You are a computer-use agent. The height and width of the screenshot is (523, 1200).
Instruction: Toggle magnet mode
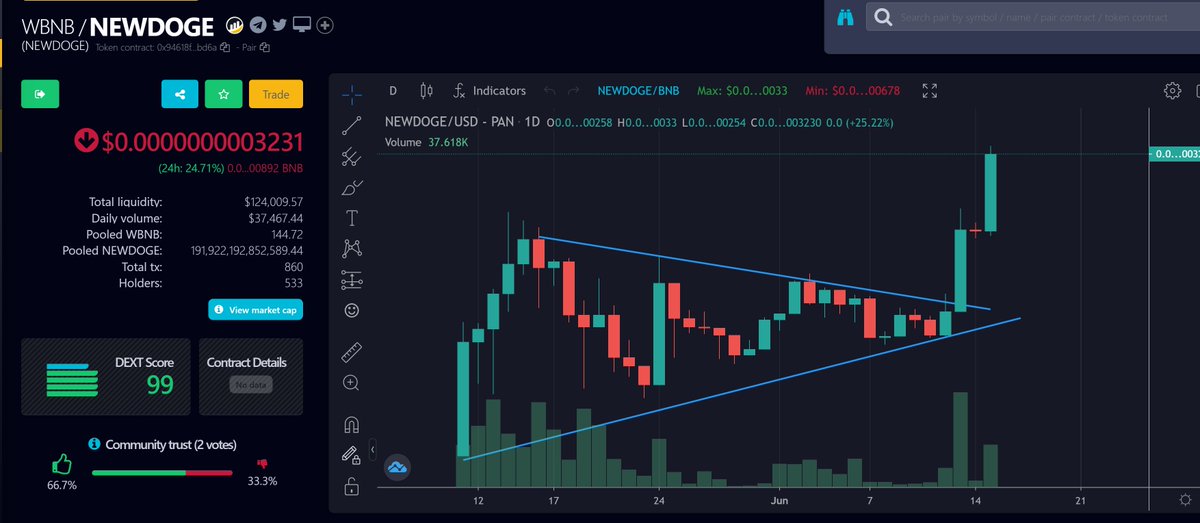click(351, 423)
